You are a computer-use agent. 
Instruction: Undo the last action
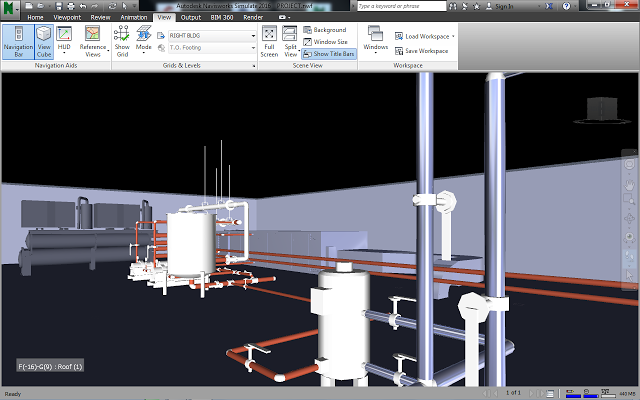[x=83, y=6]
